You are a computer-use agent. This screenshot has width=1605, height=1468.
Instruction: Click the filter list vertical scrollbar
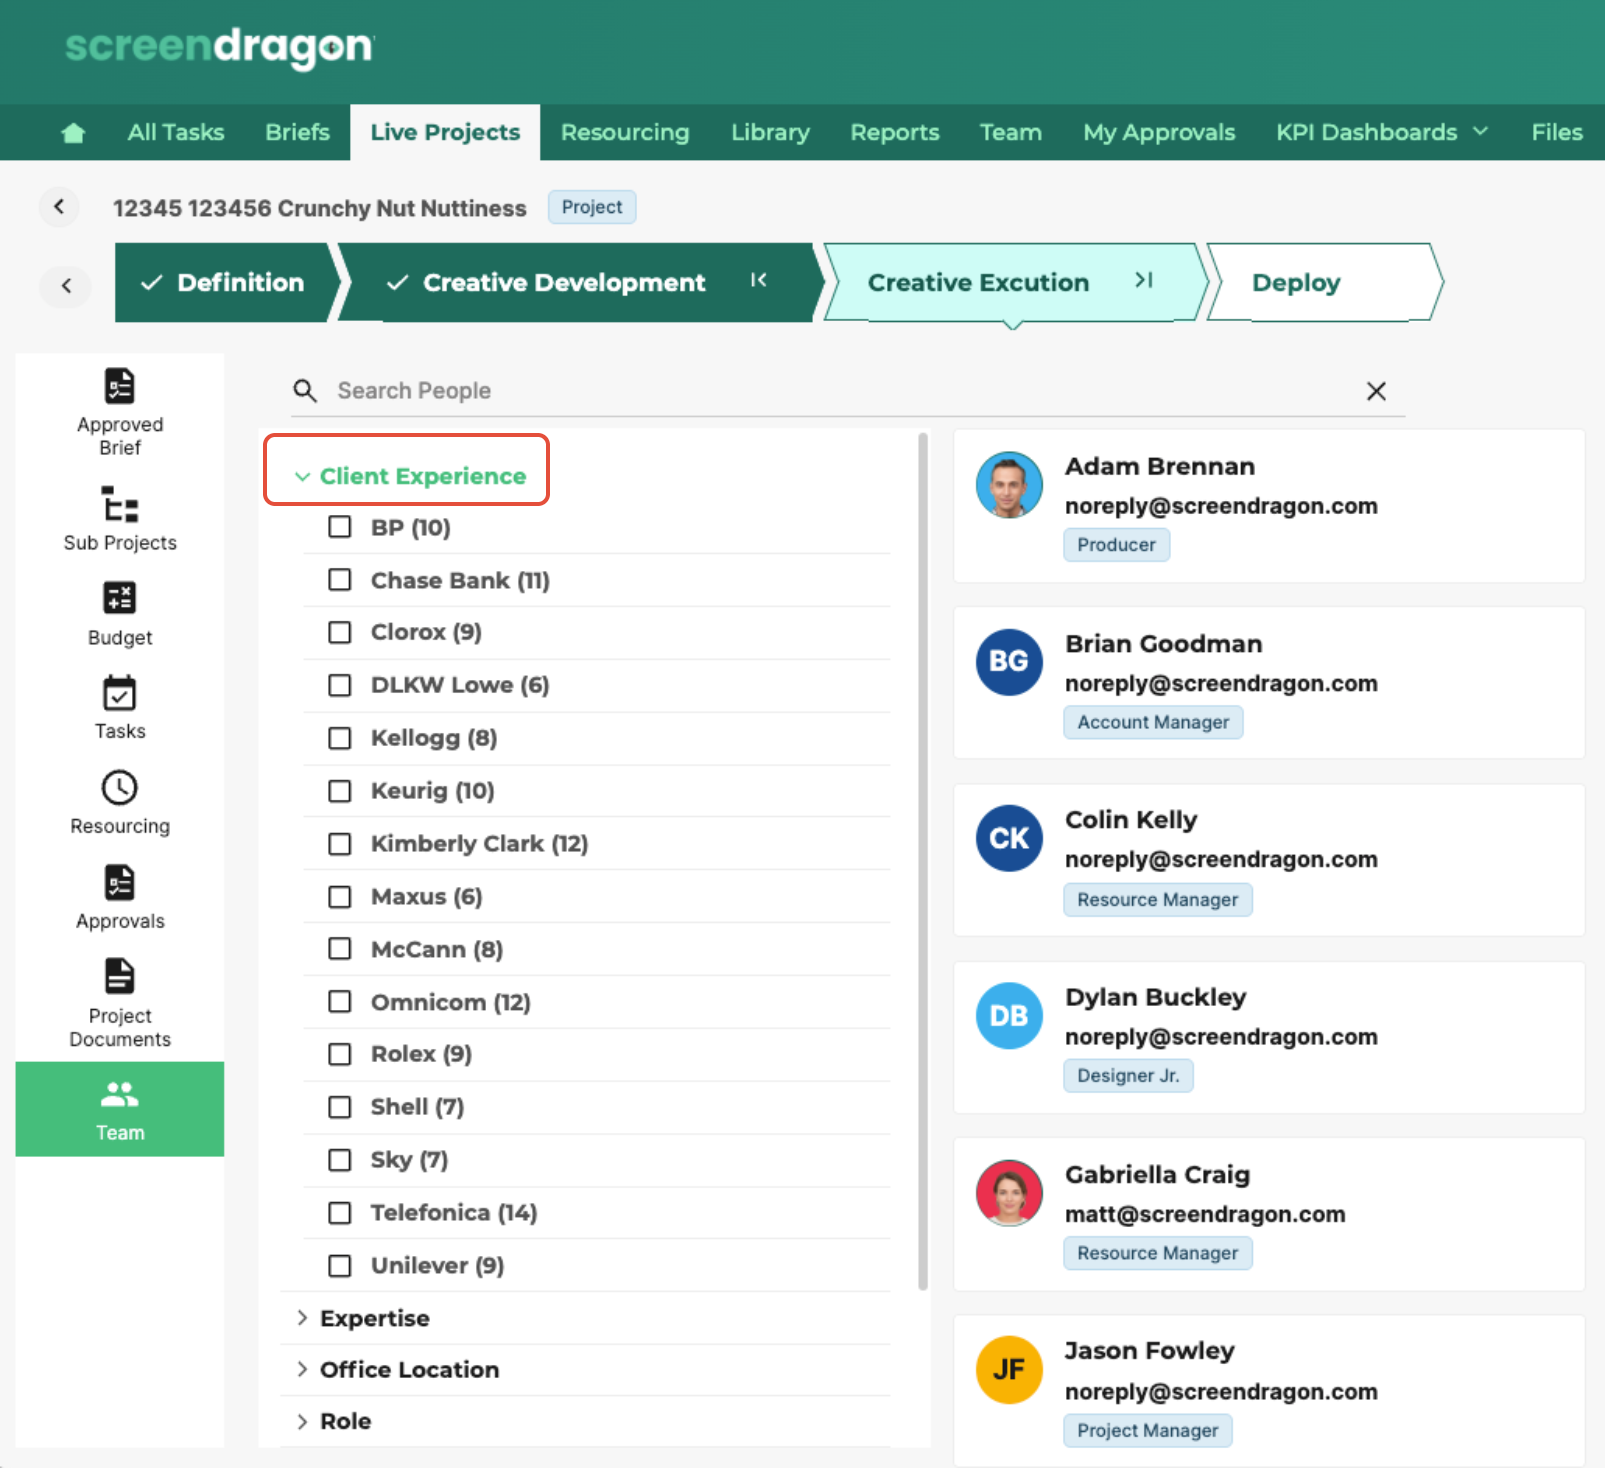click(922, 862)
